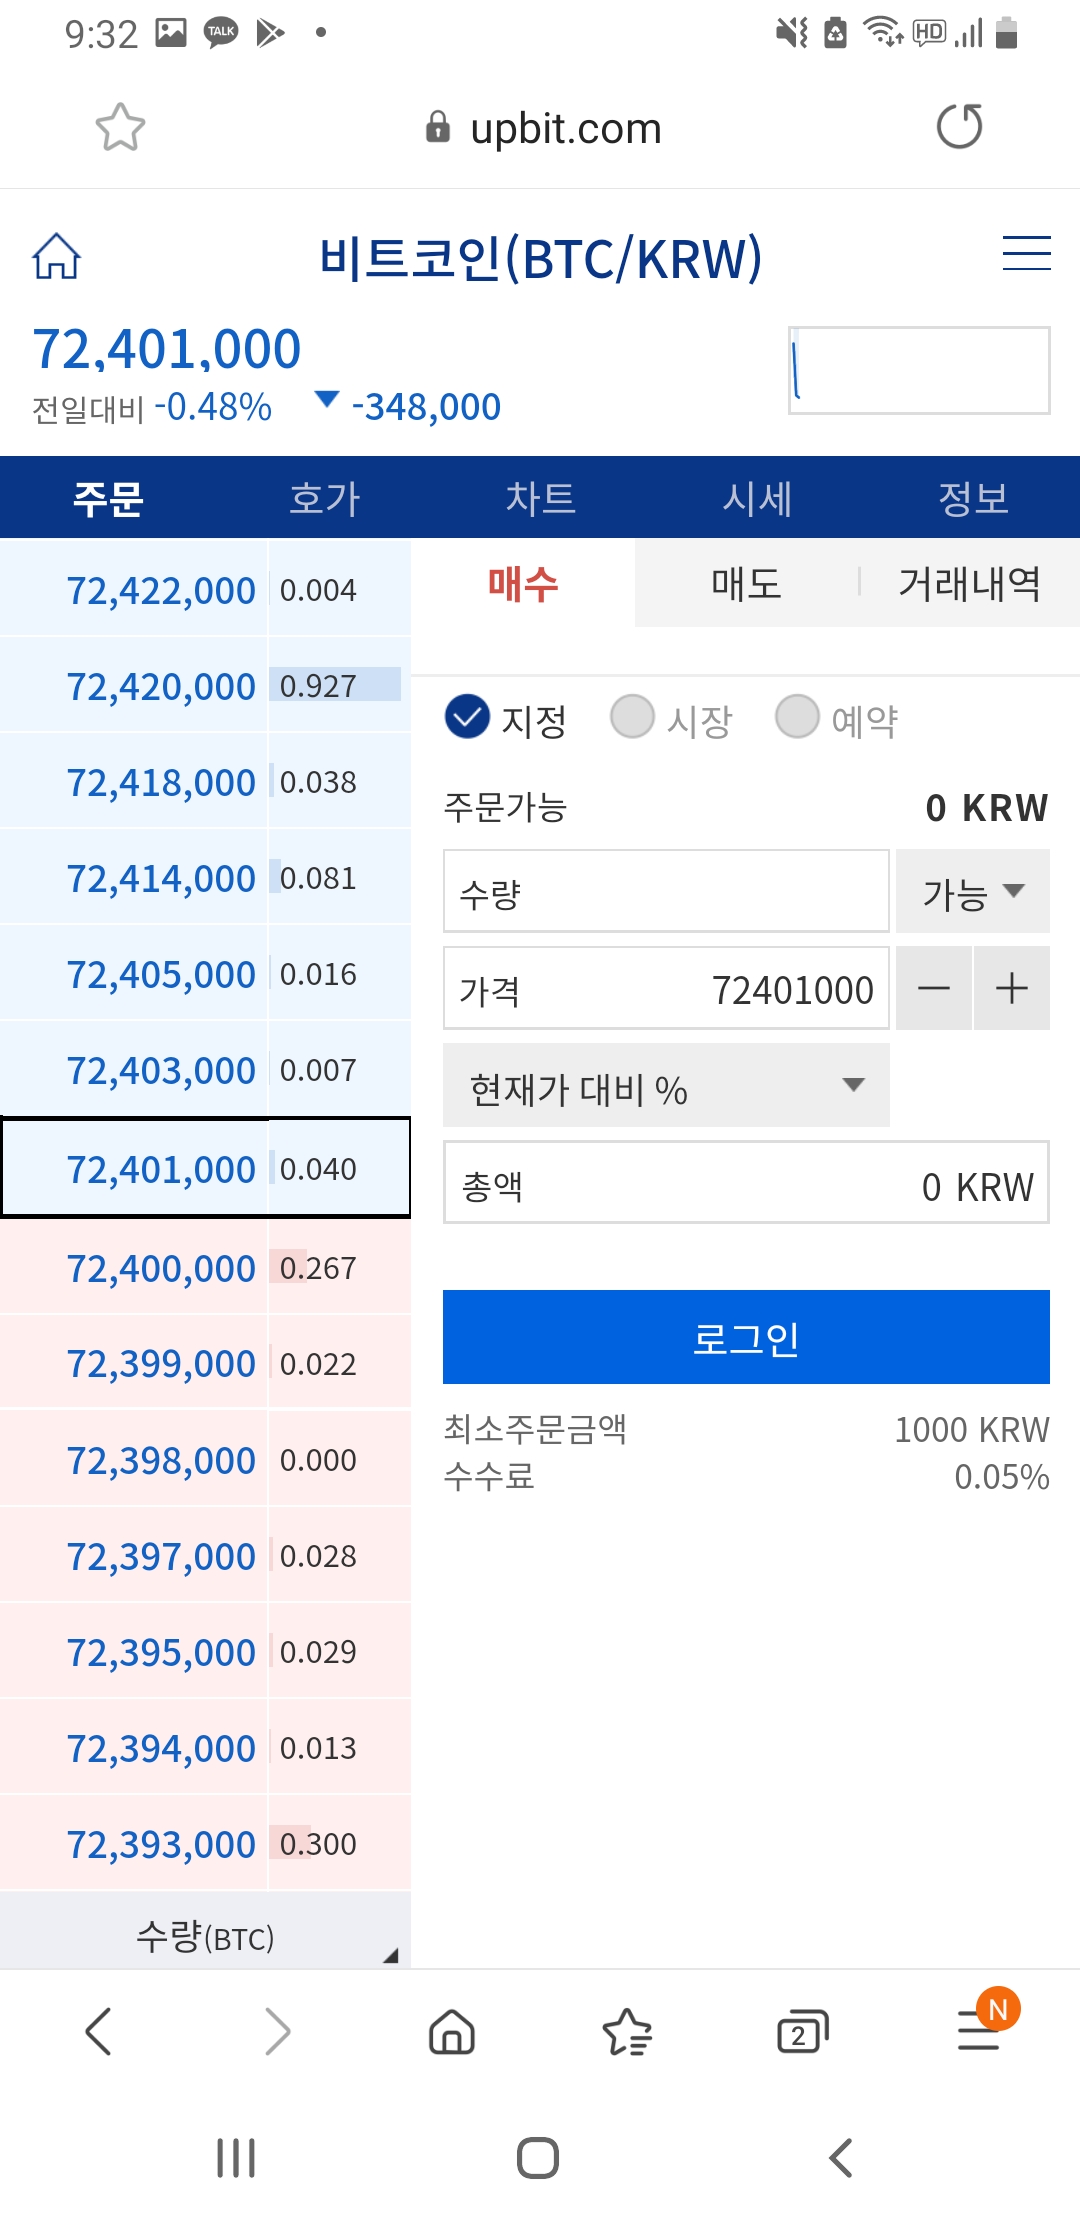Bookmark page with star icon
Screen dimensions: 1080x2220
pyautogui.click(x=120, y=128)
